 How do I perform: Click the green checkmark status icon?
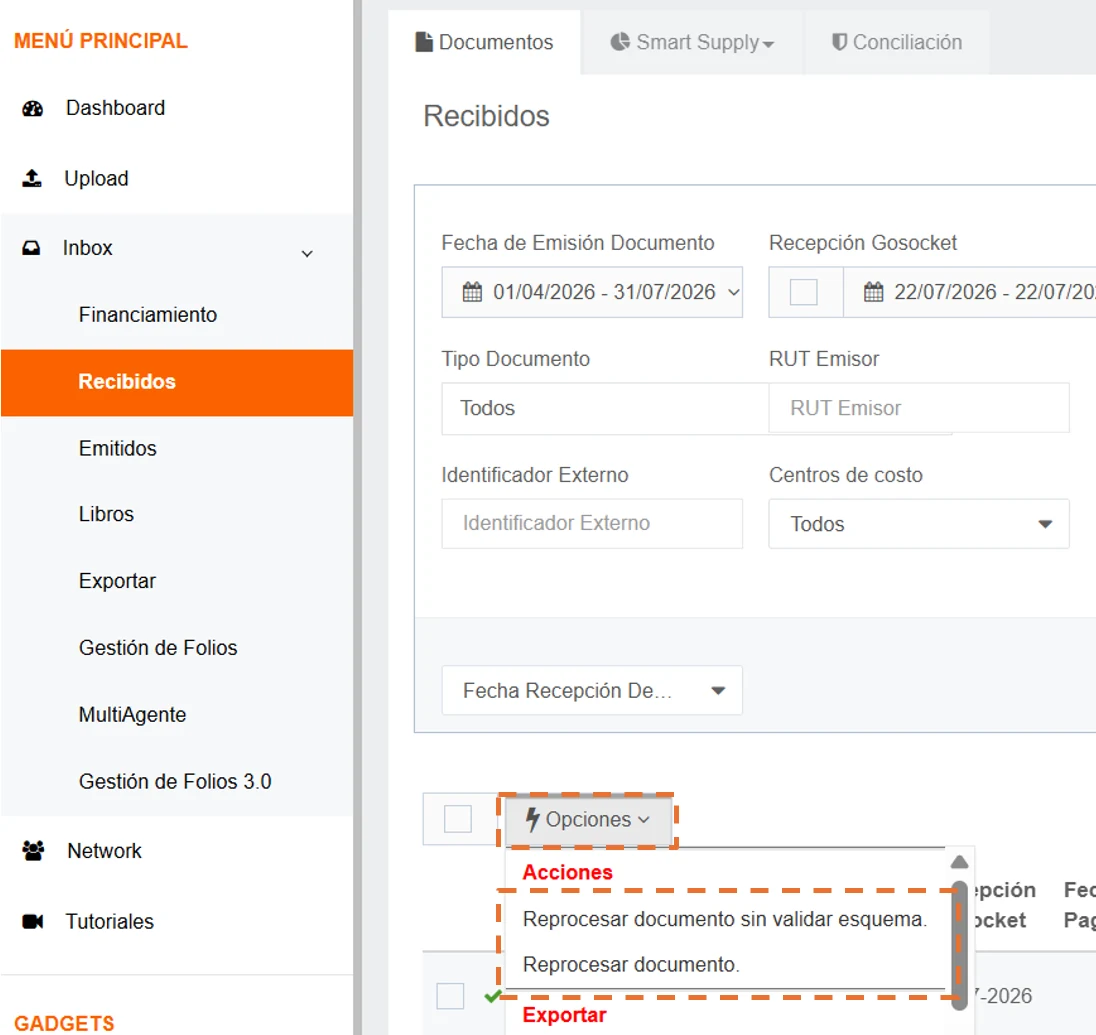pos(492,996)
